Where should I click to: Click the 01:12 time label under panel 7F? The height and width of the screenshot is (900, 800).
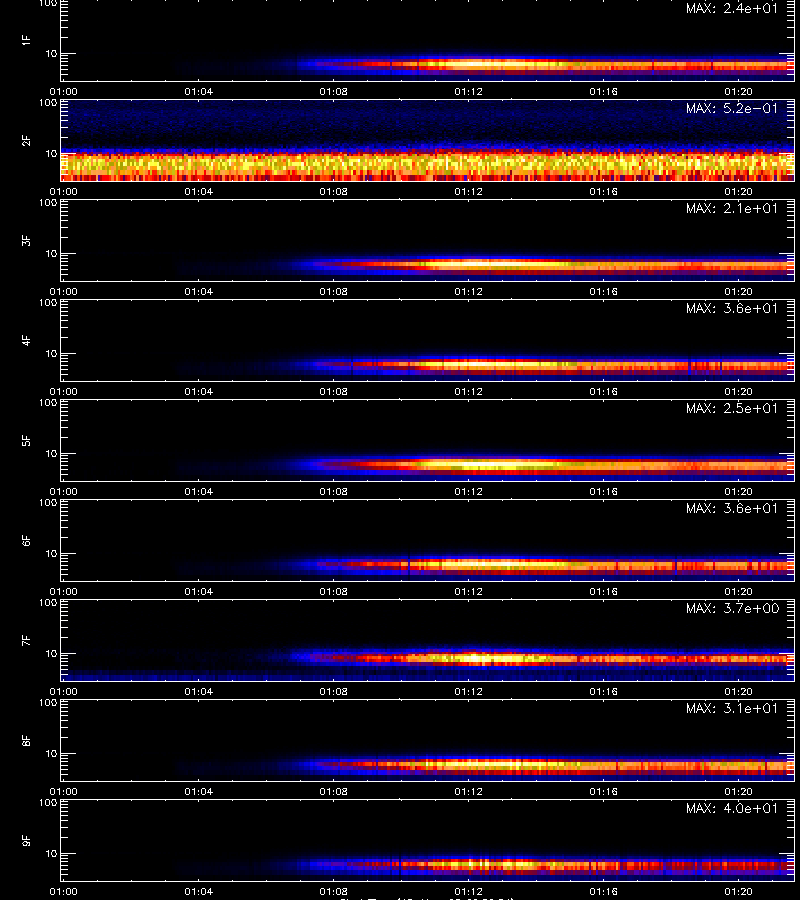pyautogui.click(x=468, y=691)
